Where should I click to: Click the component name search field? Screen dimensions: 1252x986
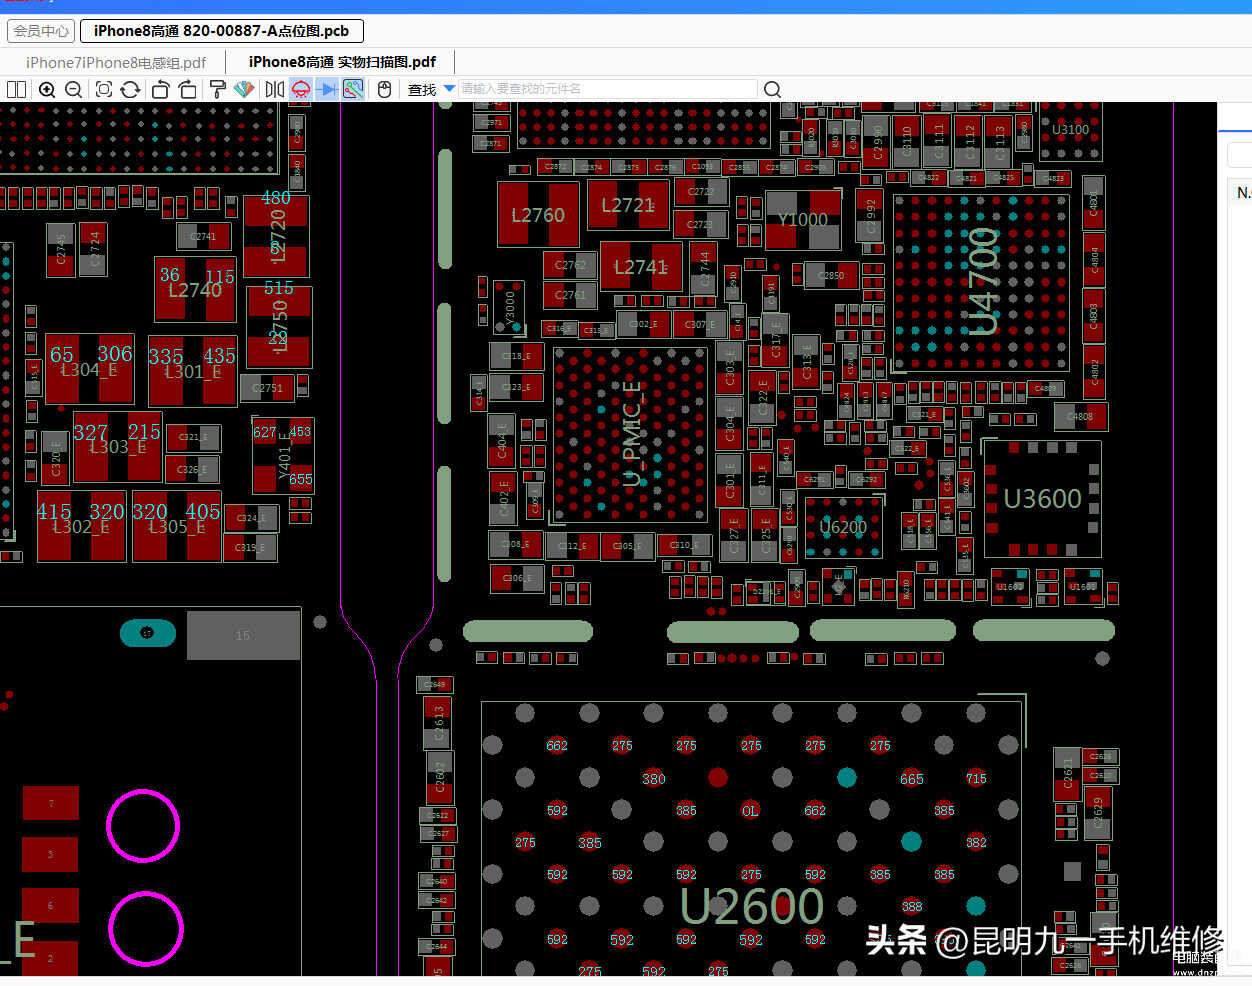point(607,89)
